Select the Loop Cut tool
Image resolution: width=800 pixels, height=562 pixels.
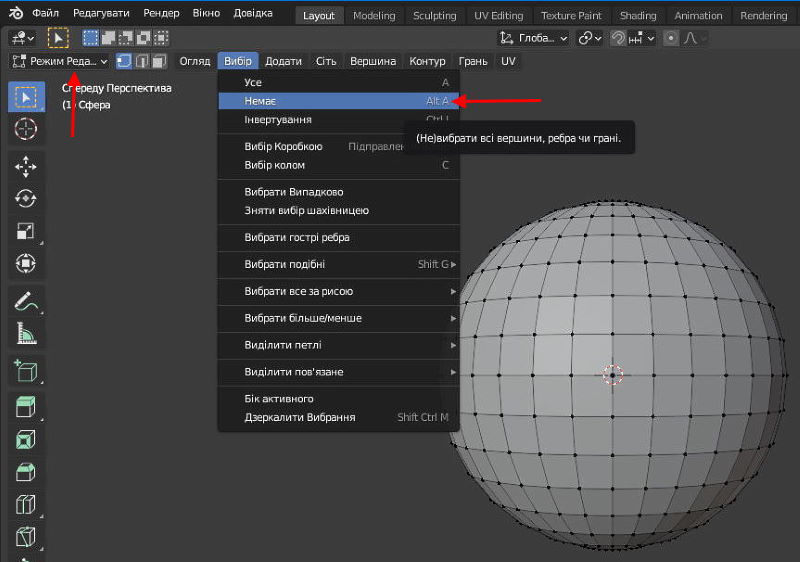(26, 504)
